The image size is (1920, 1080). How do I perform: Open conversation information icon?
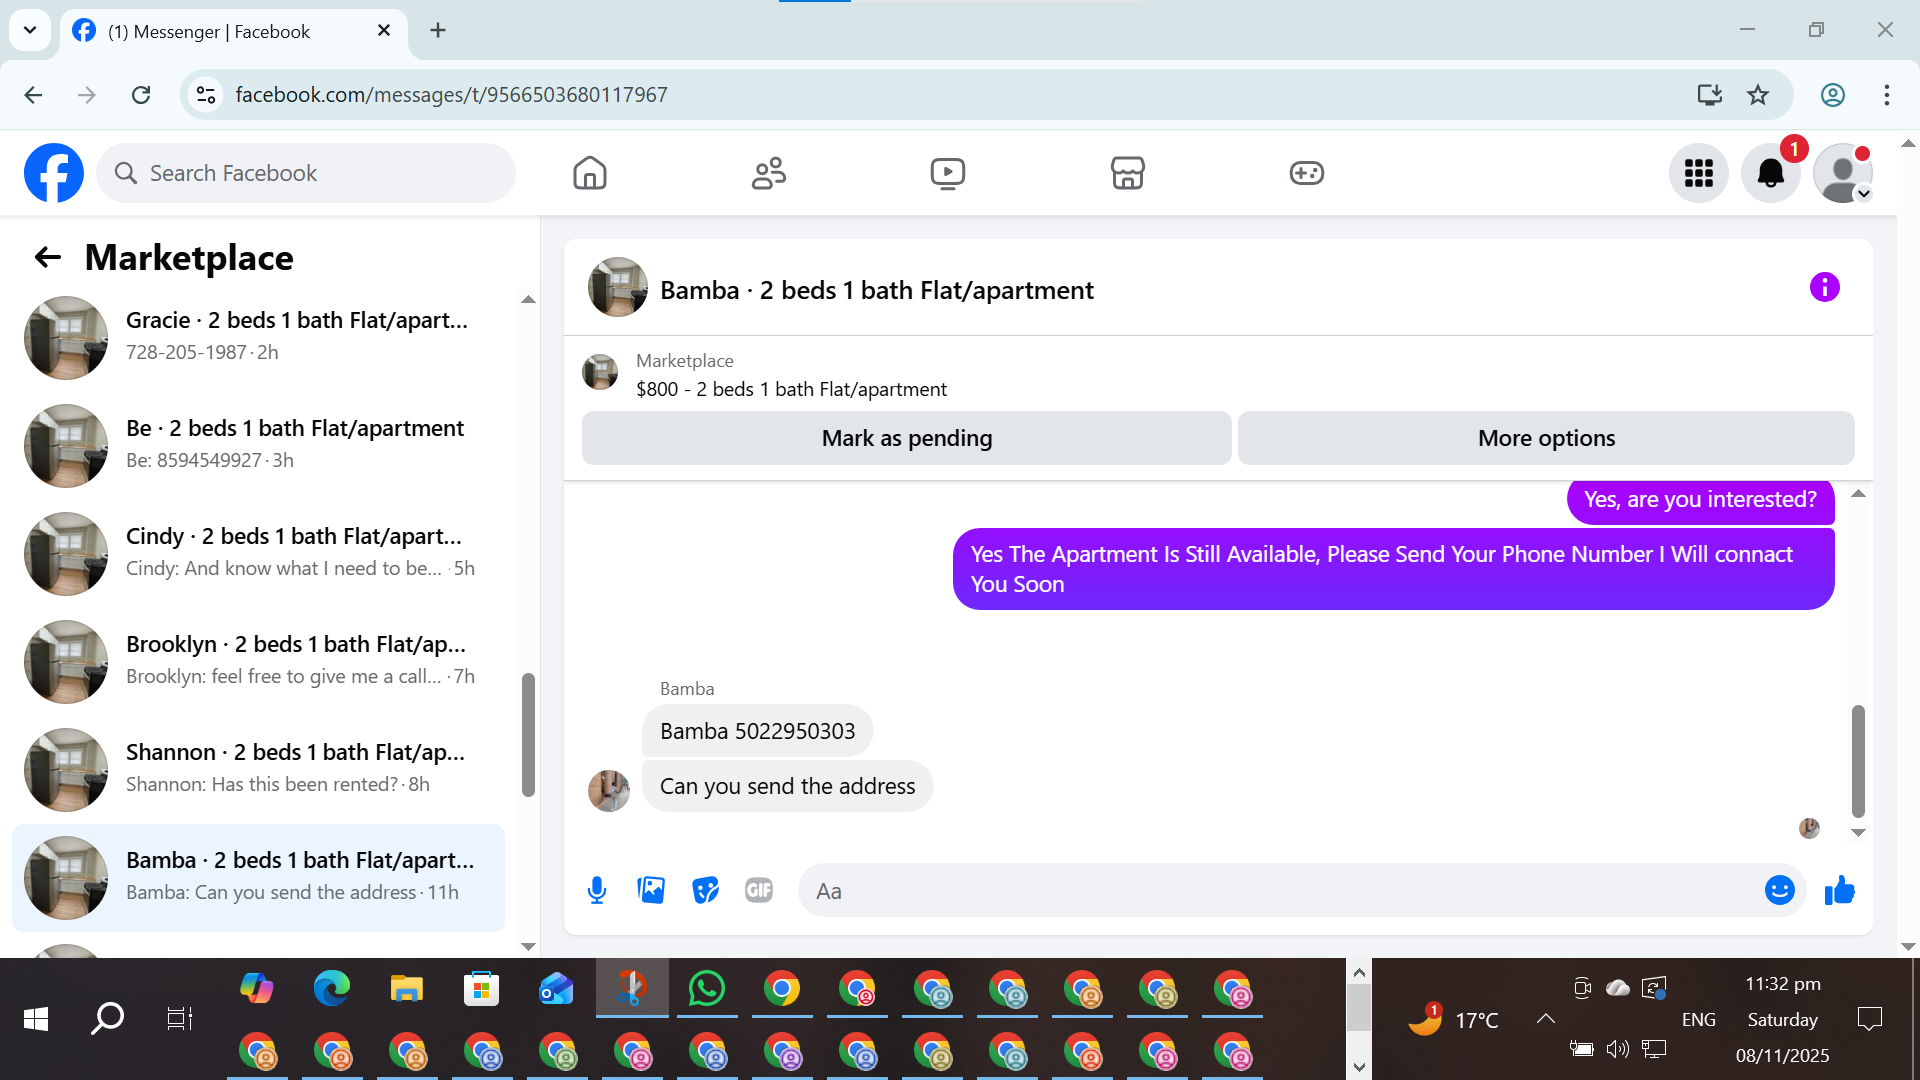point(1824,288)
